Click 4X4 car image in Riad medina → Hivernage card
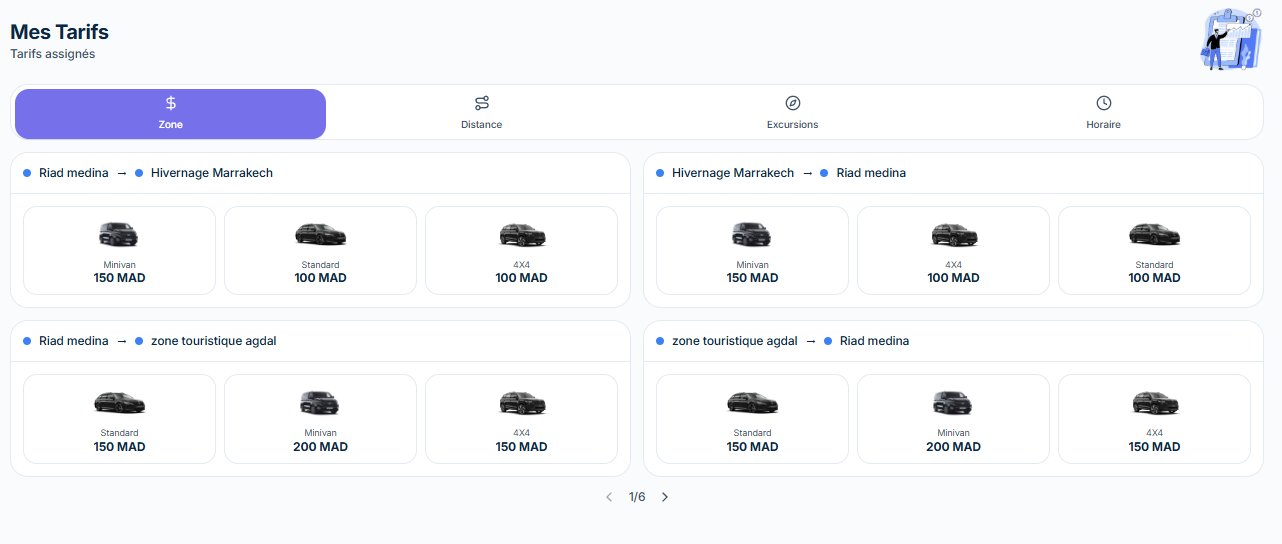Viewport: 1282px width, 544px height. coord(521,235)
